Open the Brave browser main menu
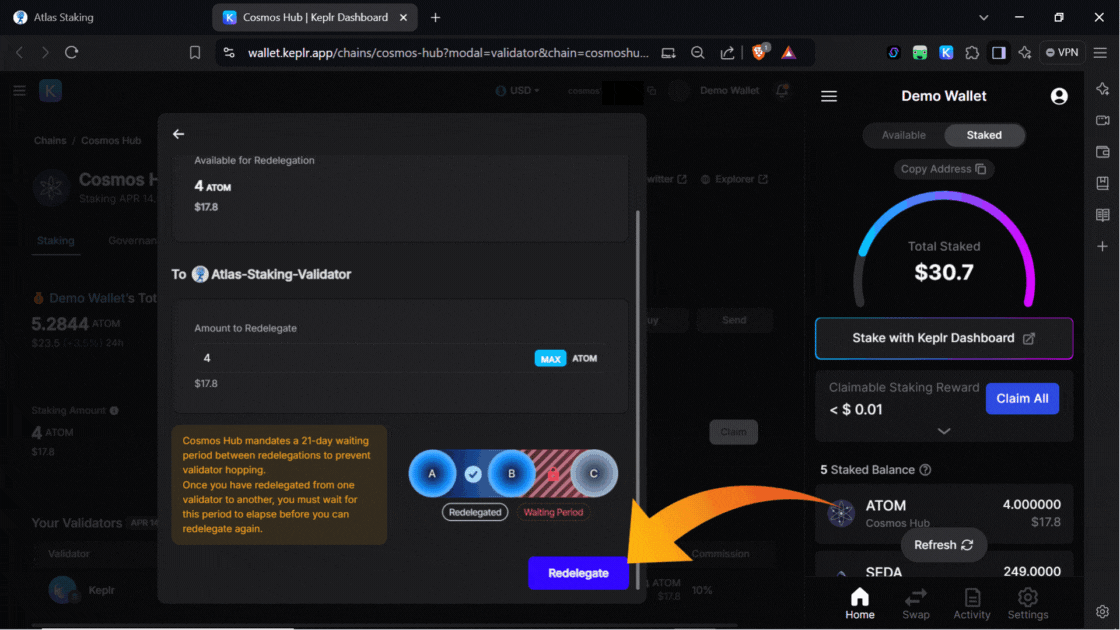 [x=1100, y=53]
